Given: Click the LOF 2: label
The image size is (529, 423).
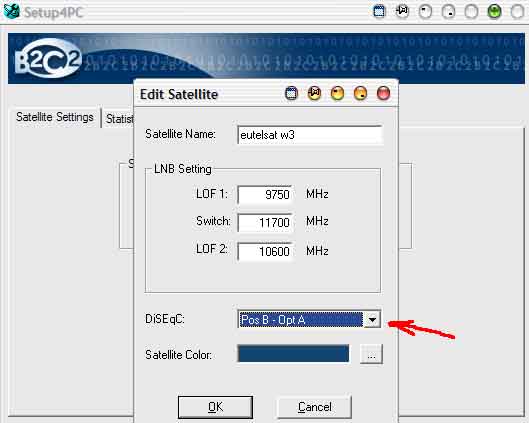Looking at the screenshot, I should pos(212,249).
